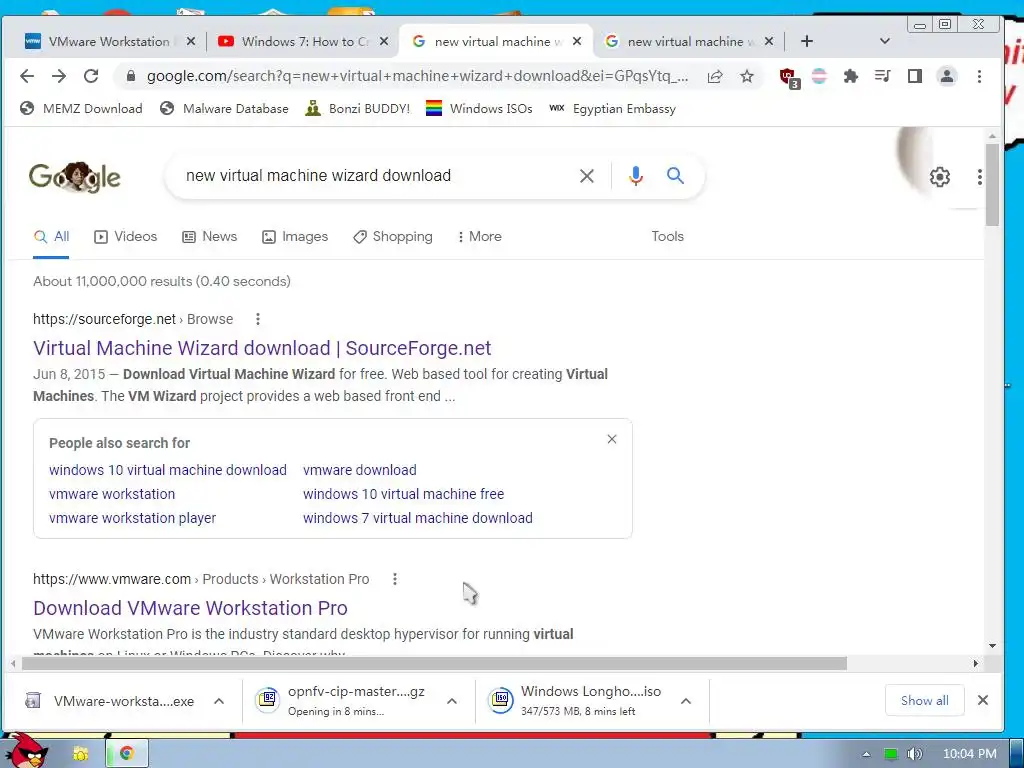This screenshot has height=768, width=1024.
Task: Click the horizontal scrollbar thumb
Action: tap(434, 664)
